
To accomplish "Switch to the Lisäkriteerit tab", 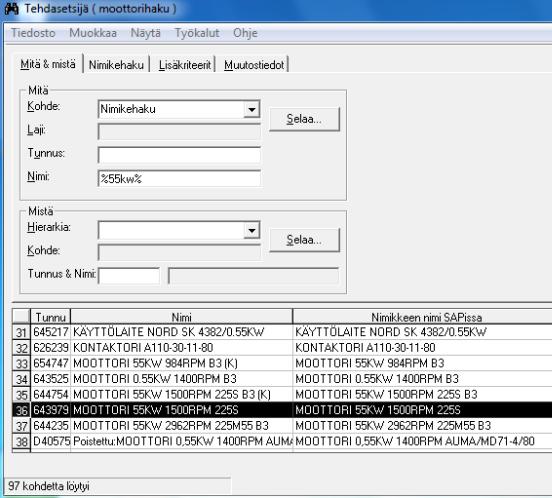I will coord(185,65).
